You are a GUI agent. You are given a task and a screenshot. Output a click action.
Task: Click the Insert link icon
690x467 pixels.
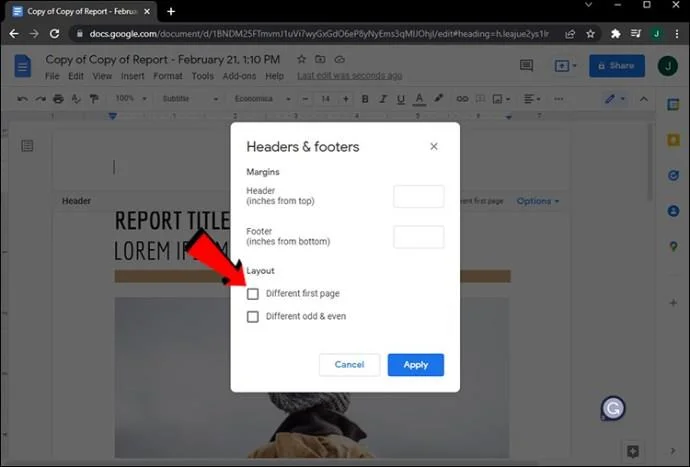462,99
